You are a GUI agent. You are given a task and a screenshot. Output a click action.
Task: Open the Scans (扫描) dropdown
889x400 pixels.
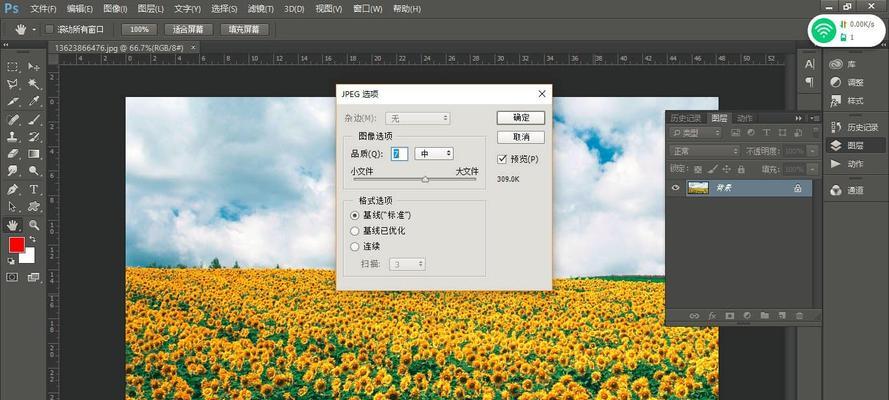(x=407, y=264)
